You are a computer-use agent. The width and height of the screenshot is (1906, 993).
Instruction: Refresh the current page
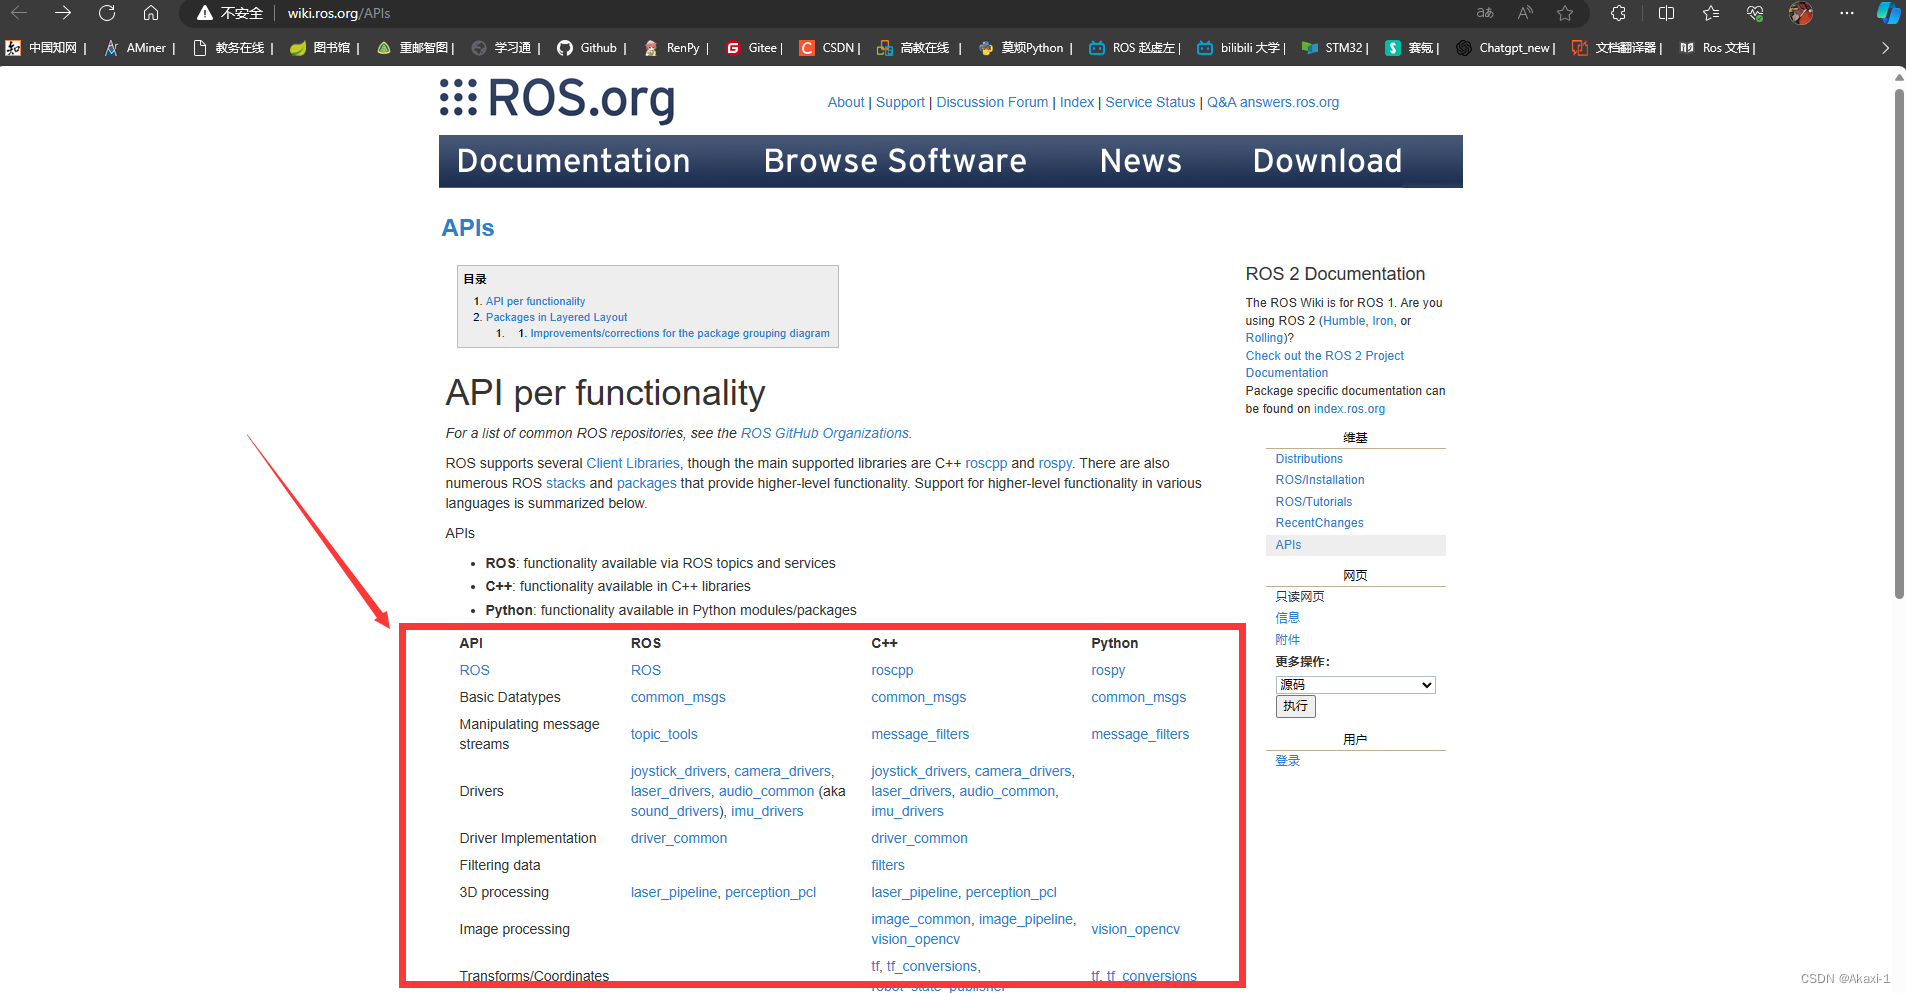[107, 13]
